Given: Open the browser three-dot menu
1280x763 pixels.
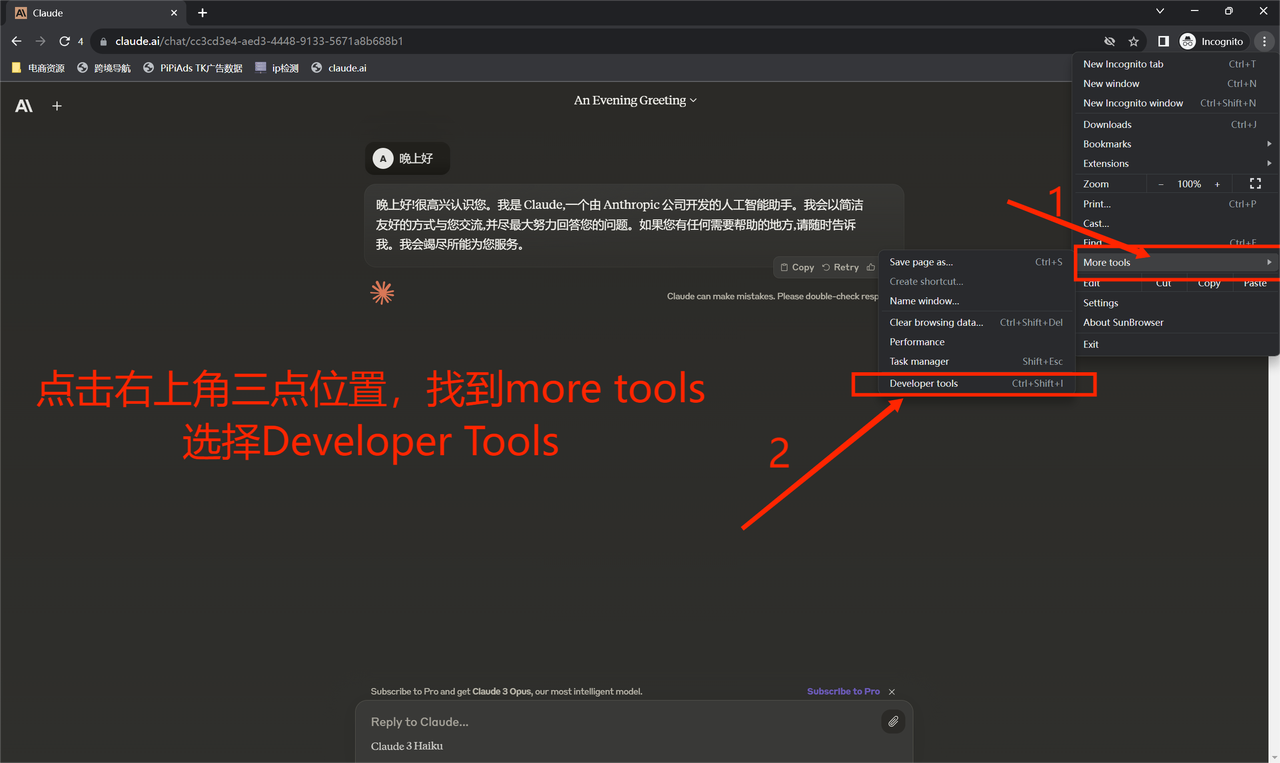Looking at the screenshot, I should 1264,41.
